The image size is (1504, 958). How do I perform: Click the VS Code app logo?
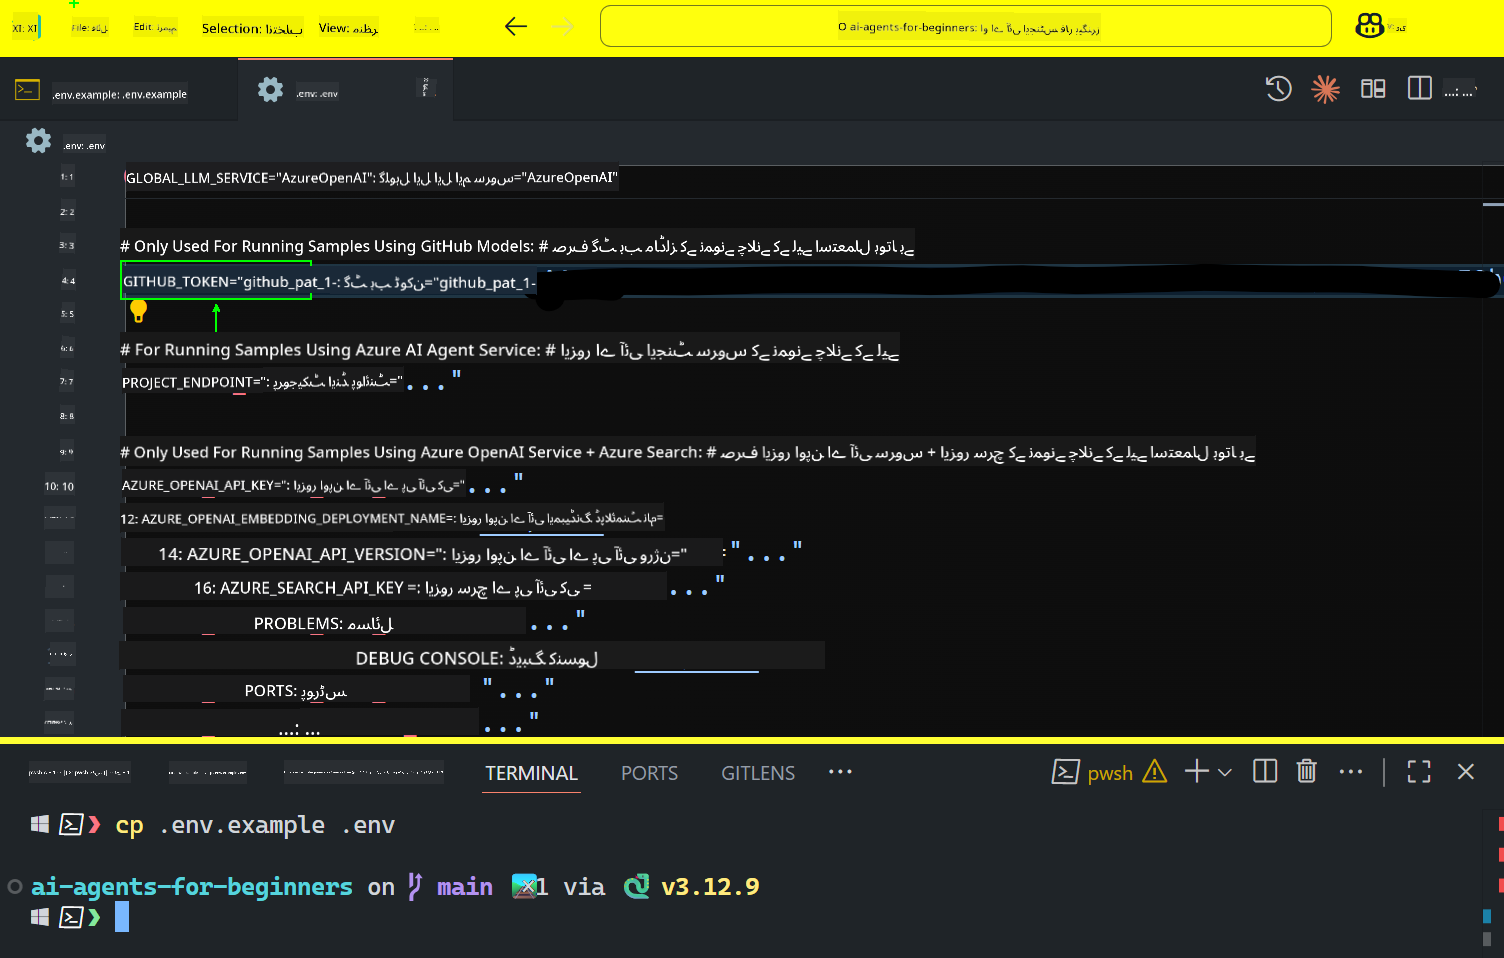[x=25, y=28]
